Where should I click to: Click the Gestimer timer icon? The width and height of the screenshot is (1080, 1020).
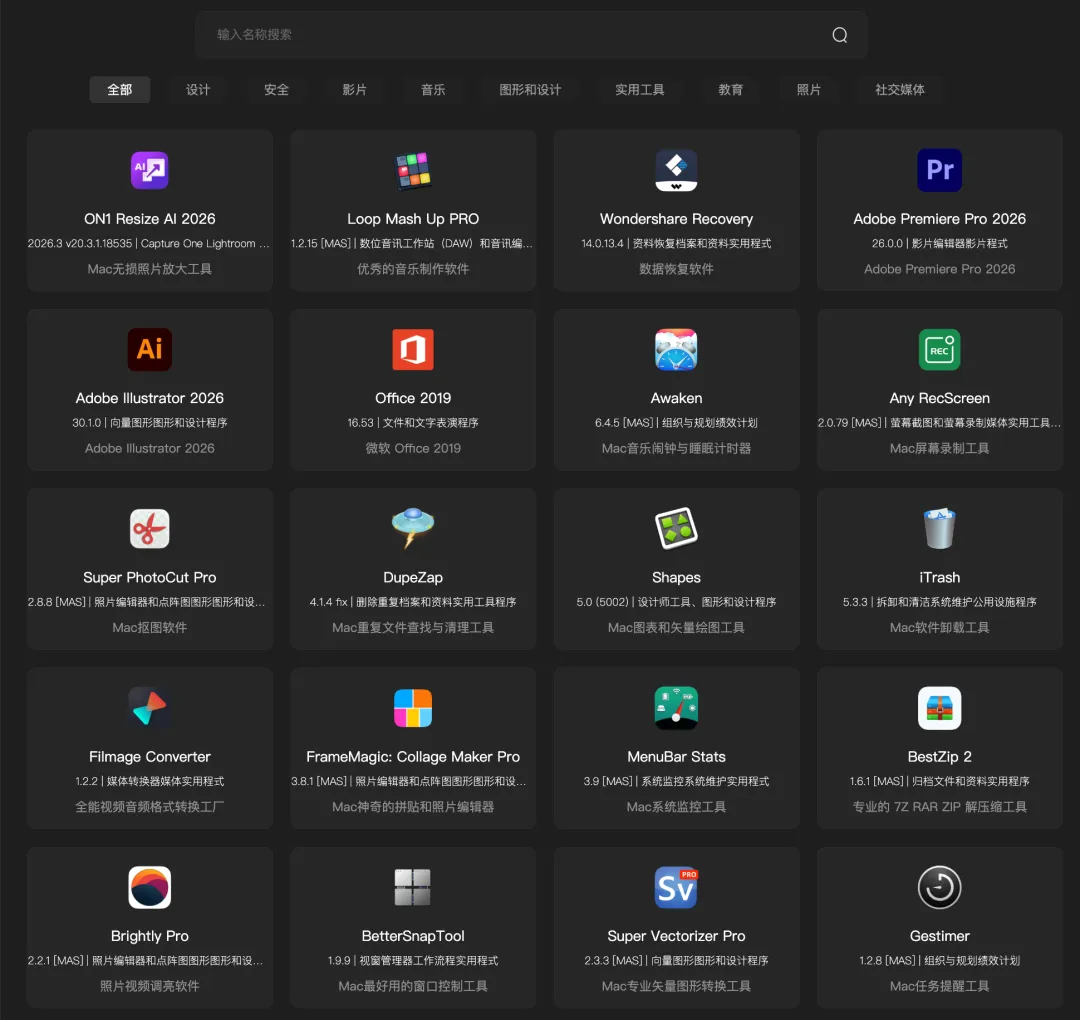click(x=939, y=887)
